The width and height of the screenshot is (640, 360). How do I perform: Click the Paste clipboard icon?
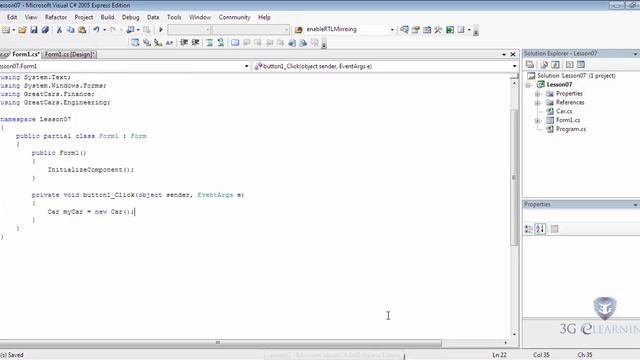(82, 30)
